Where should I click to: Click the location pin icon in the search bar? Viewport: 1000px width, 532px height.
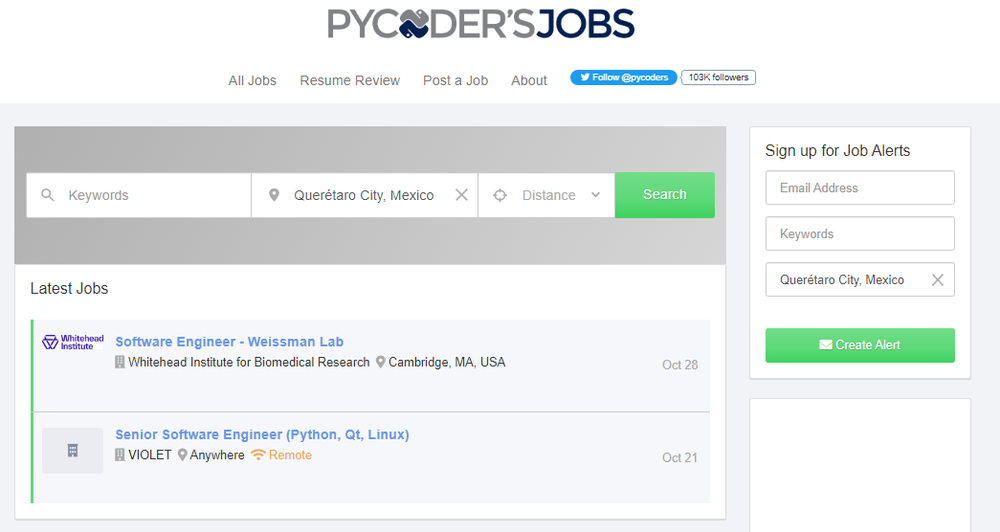pyautogui.click(x=274, y=195)
